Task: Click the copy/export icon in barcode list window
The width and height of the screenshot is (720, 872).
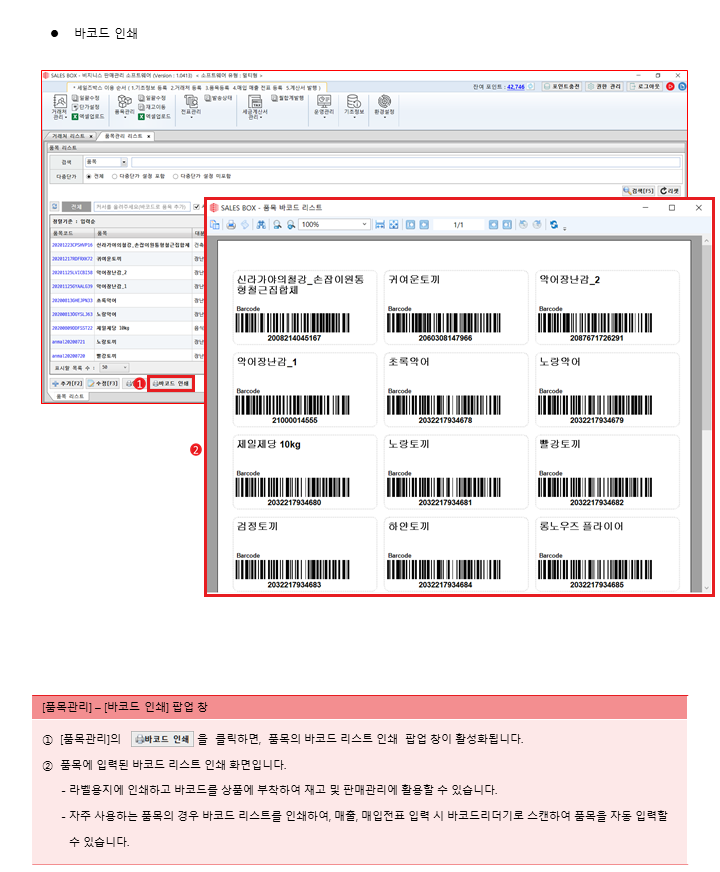Action: (x=215, y=225)
